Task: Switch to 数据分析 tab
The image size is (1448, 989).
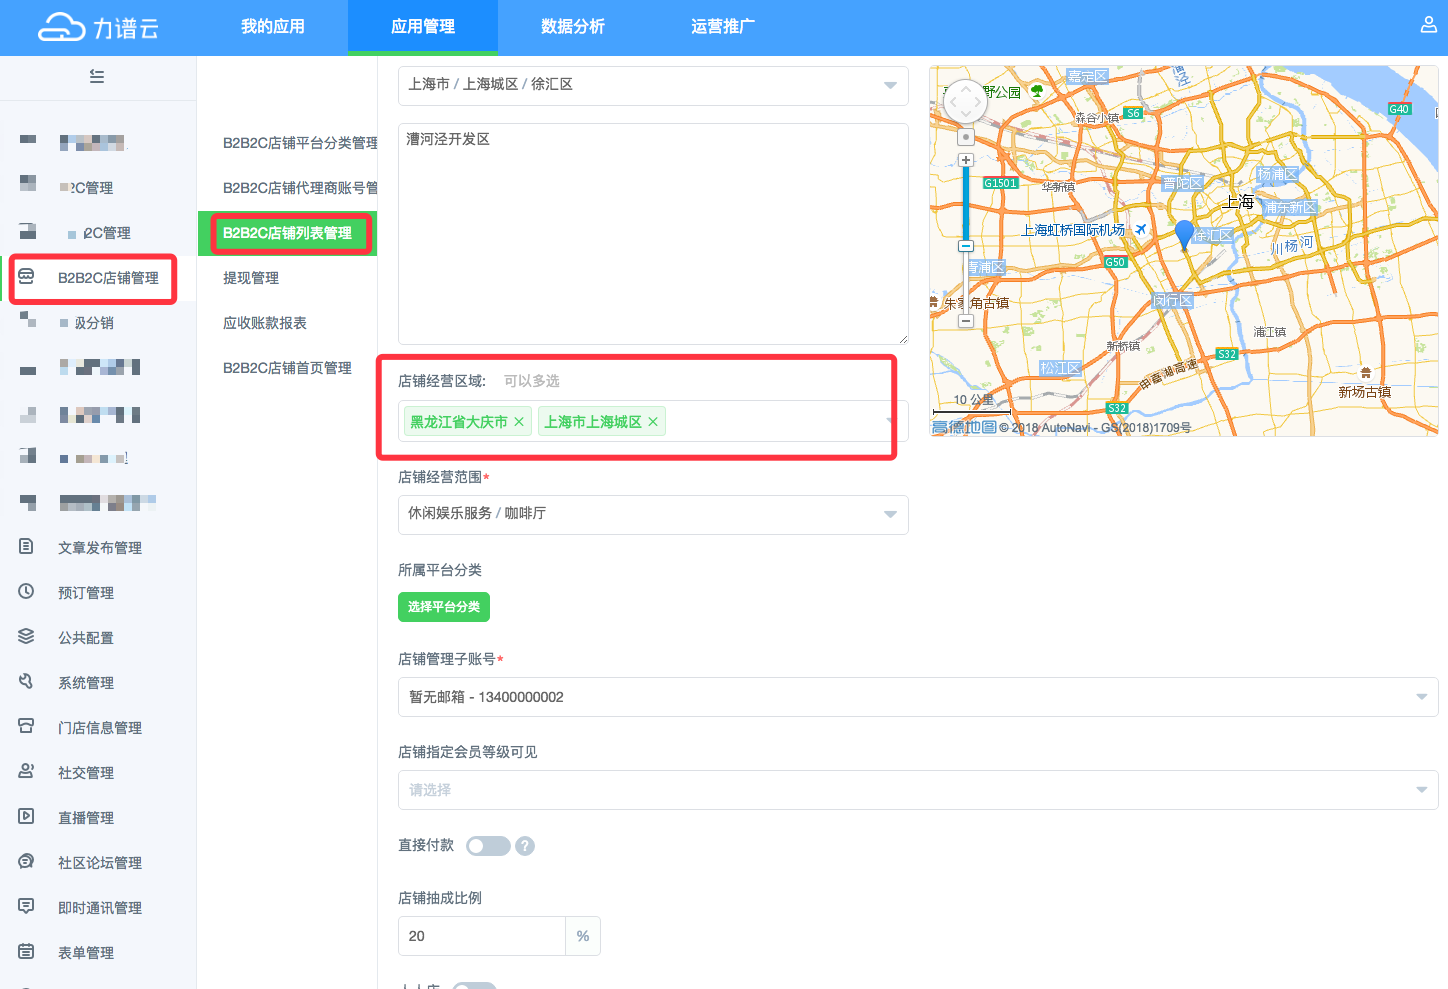Action: [573, 27]
